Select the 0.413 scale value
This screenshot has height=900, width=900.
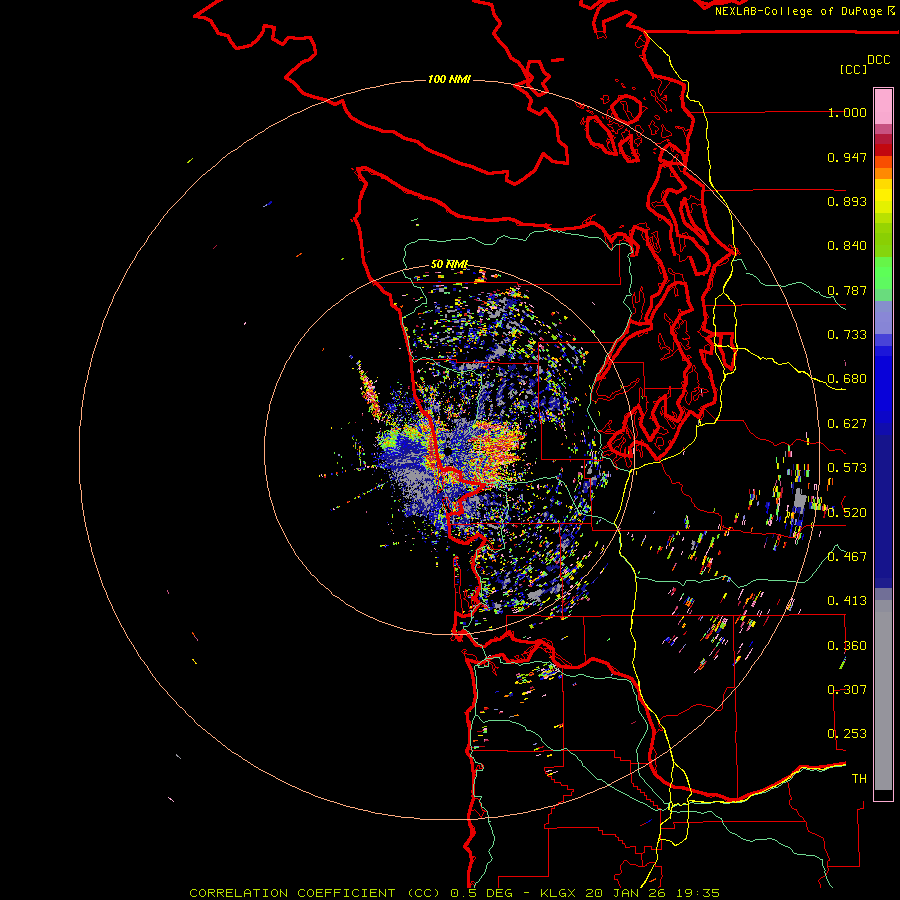[847, 601]
